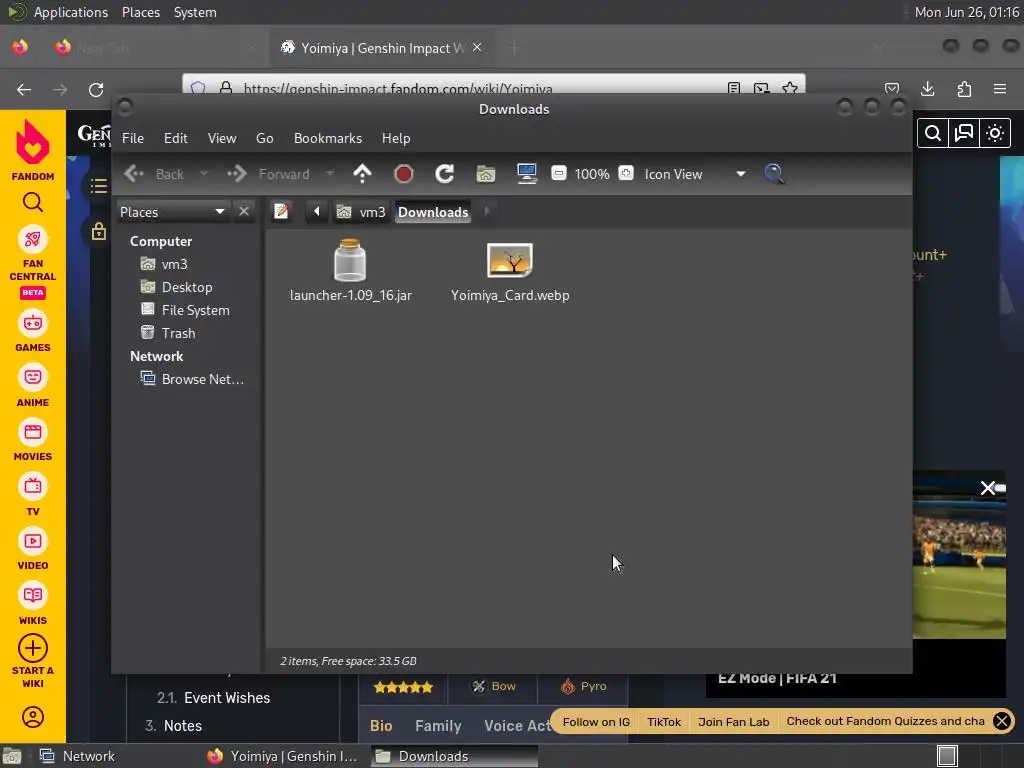Toggle light theme sun icon on wiki
1024x768 pixels.
click(x=995, y=133)
